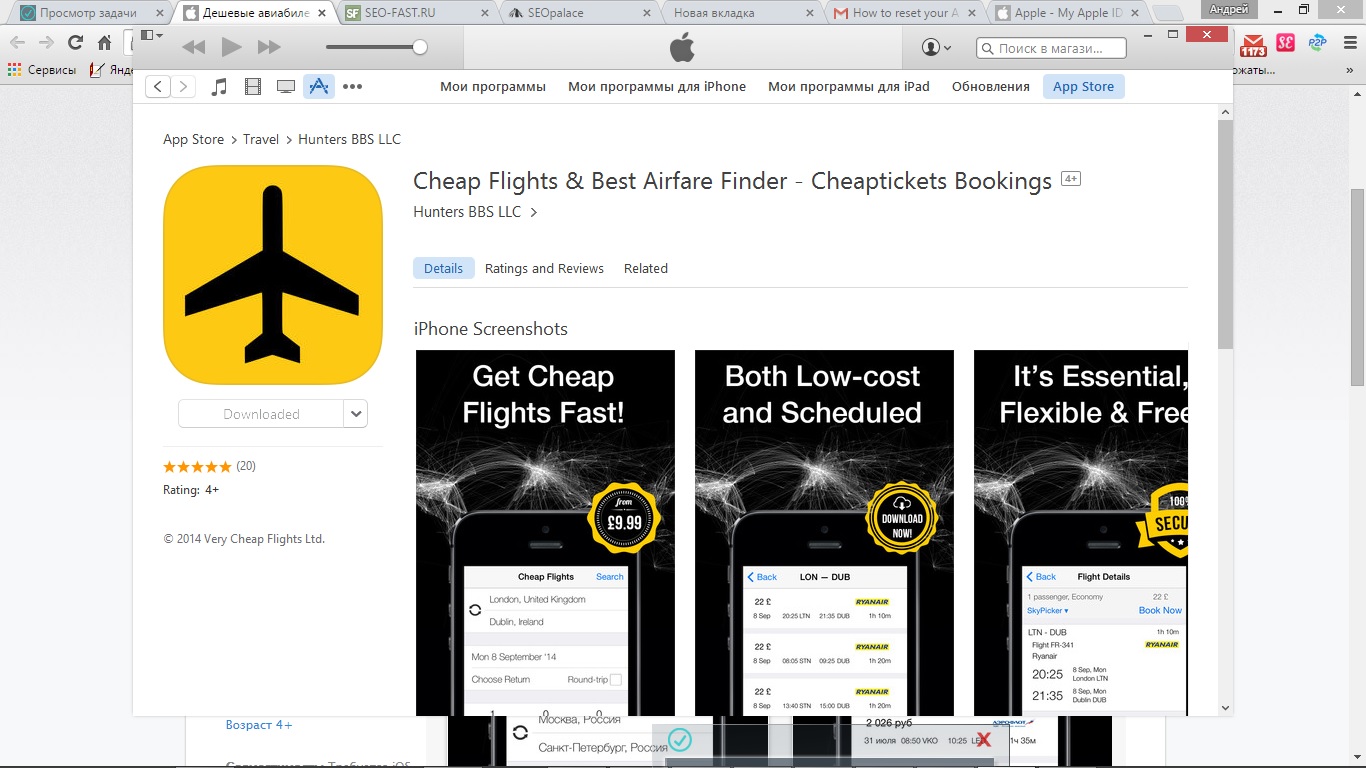Open the Get Cheap Flights Fast screenshot

coord(545,532)
